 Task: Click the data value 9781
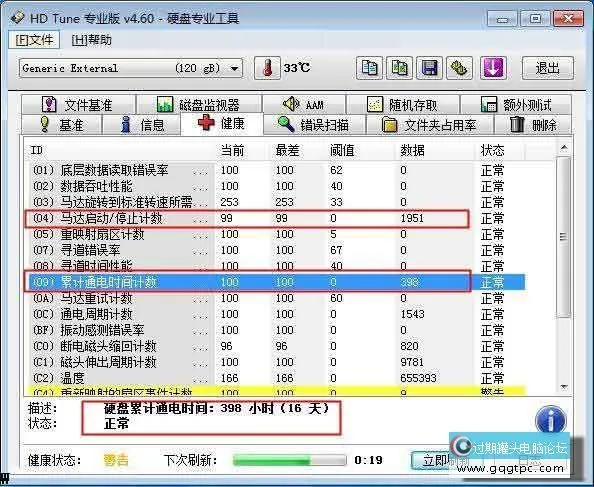[x=412, y=362]
